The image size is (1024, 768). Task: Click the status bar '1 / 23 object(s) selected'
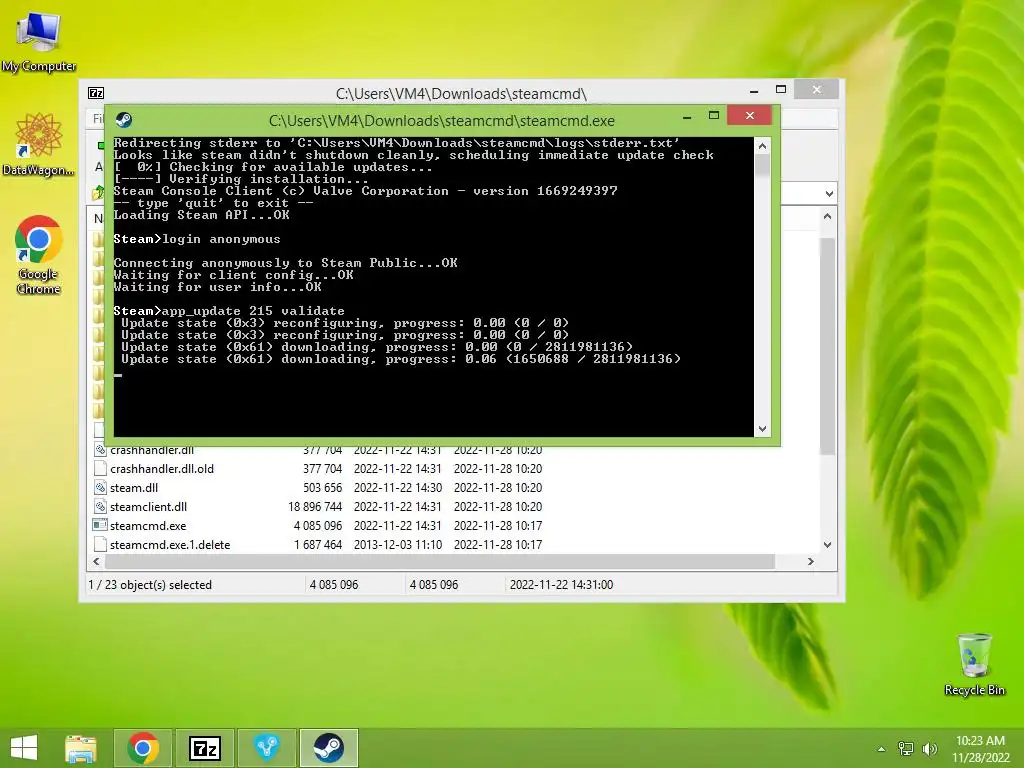(x=150, y=585)
